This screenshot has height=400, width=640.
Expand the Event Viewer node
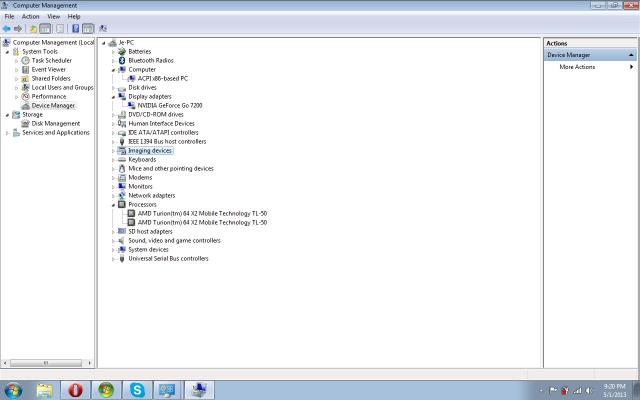[16, 69]
